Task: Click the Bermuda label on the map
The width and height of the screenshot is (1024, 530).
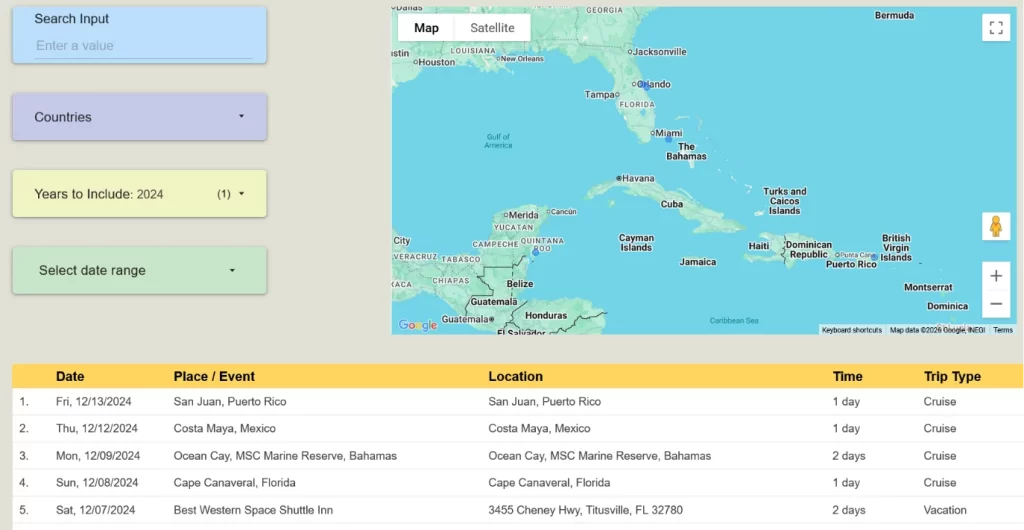Action: tap(895, 15)
